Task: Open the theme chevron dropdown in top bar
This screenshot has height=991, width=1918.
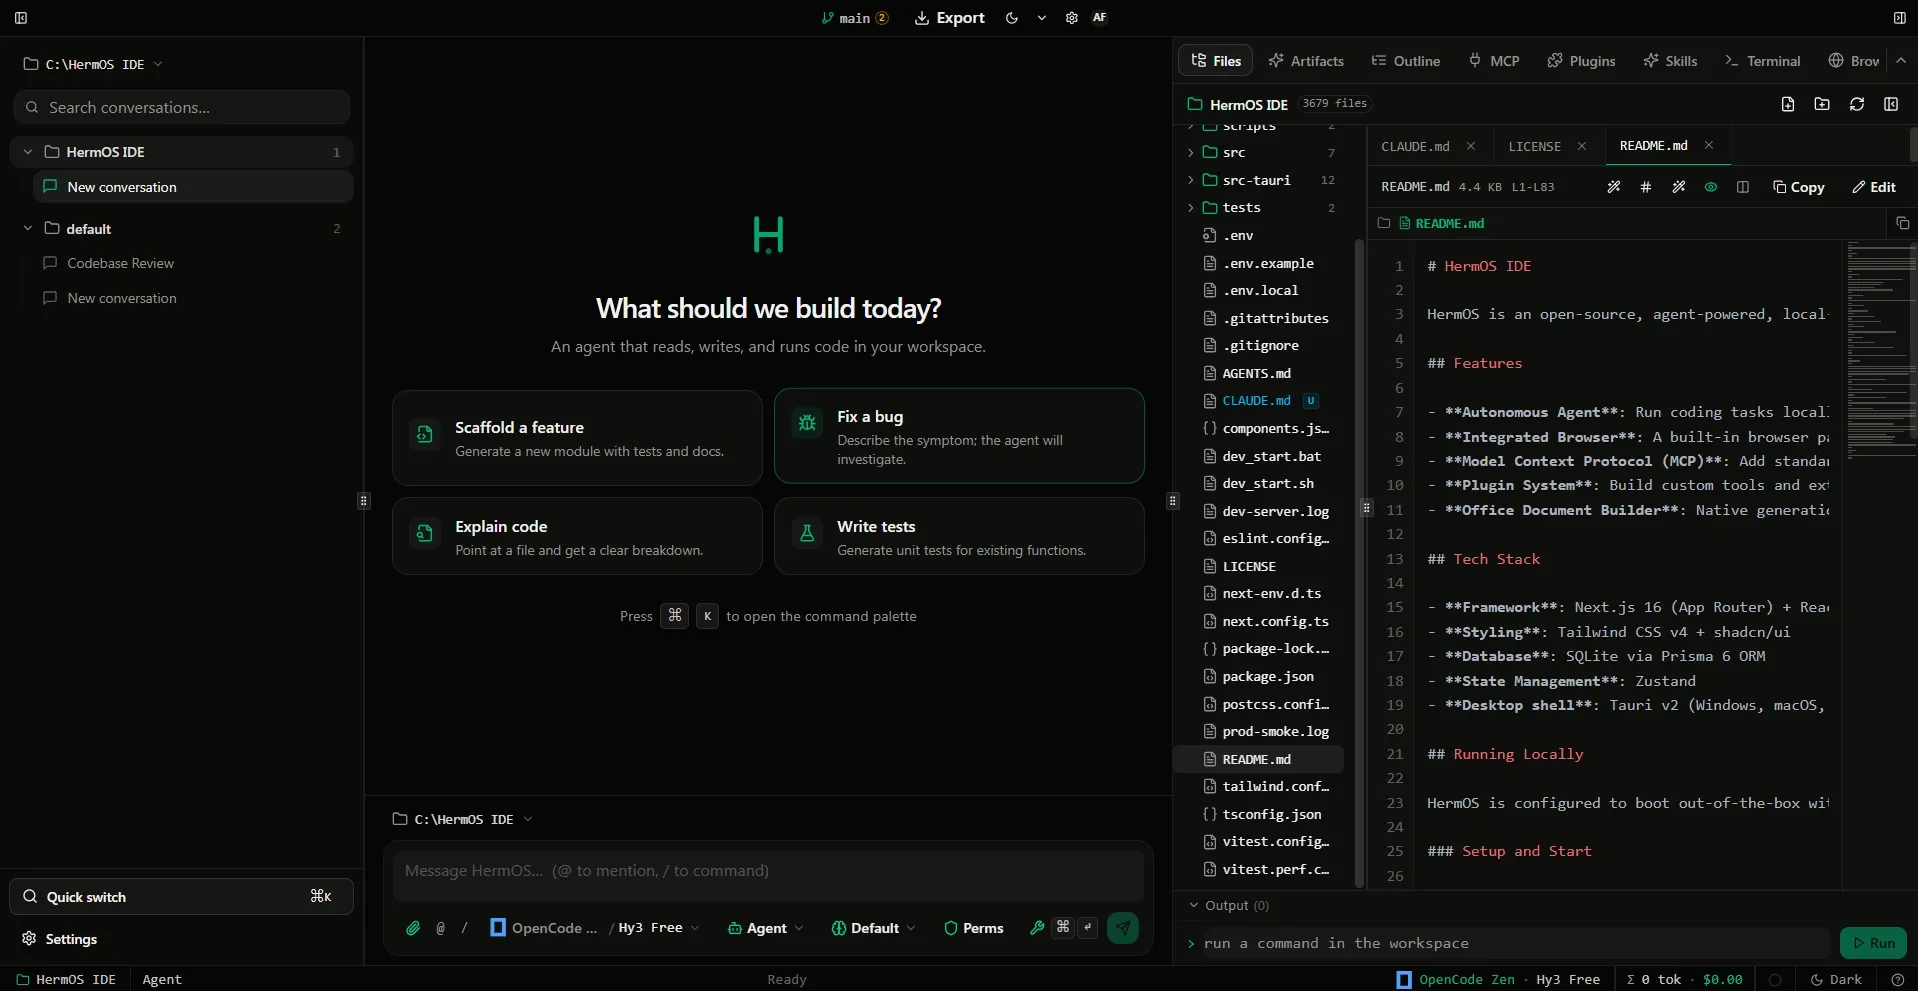Action: [x=1042, y=18]
